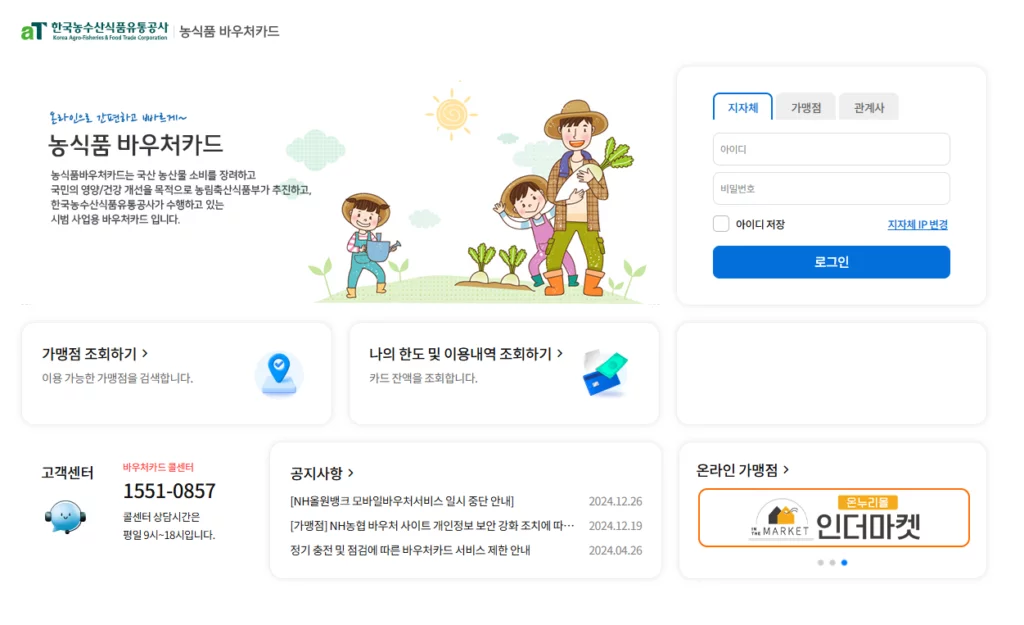The height and width of the screenshot is (625, 1024).
Task: Open the 지자체 IP 변경 link
Action: [917, 225]
